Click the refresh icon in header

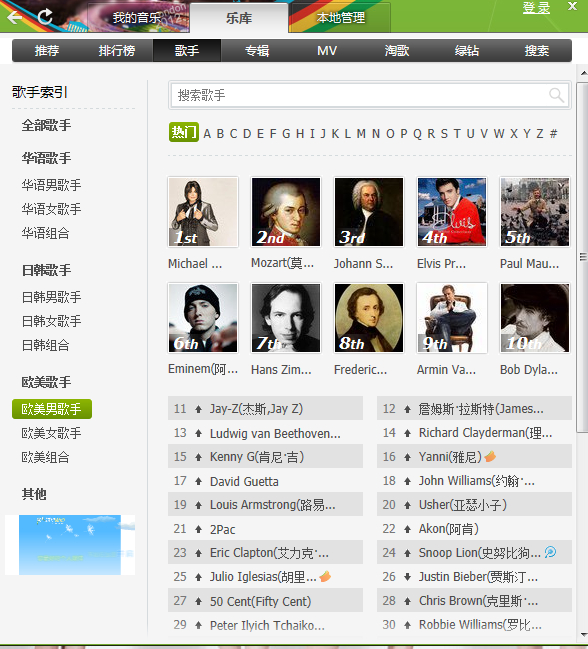45,17
